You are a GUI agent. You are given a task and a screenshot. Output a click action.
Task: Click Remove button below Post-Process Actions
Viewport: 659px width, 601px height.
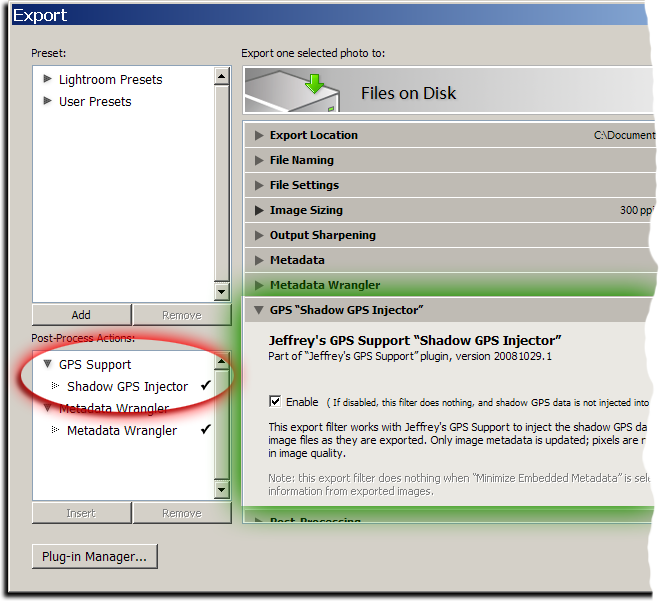182,513
